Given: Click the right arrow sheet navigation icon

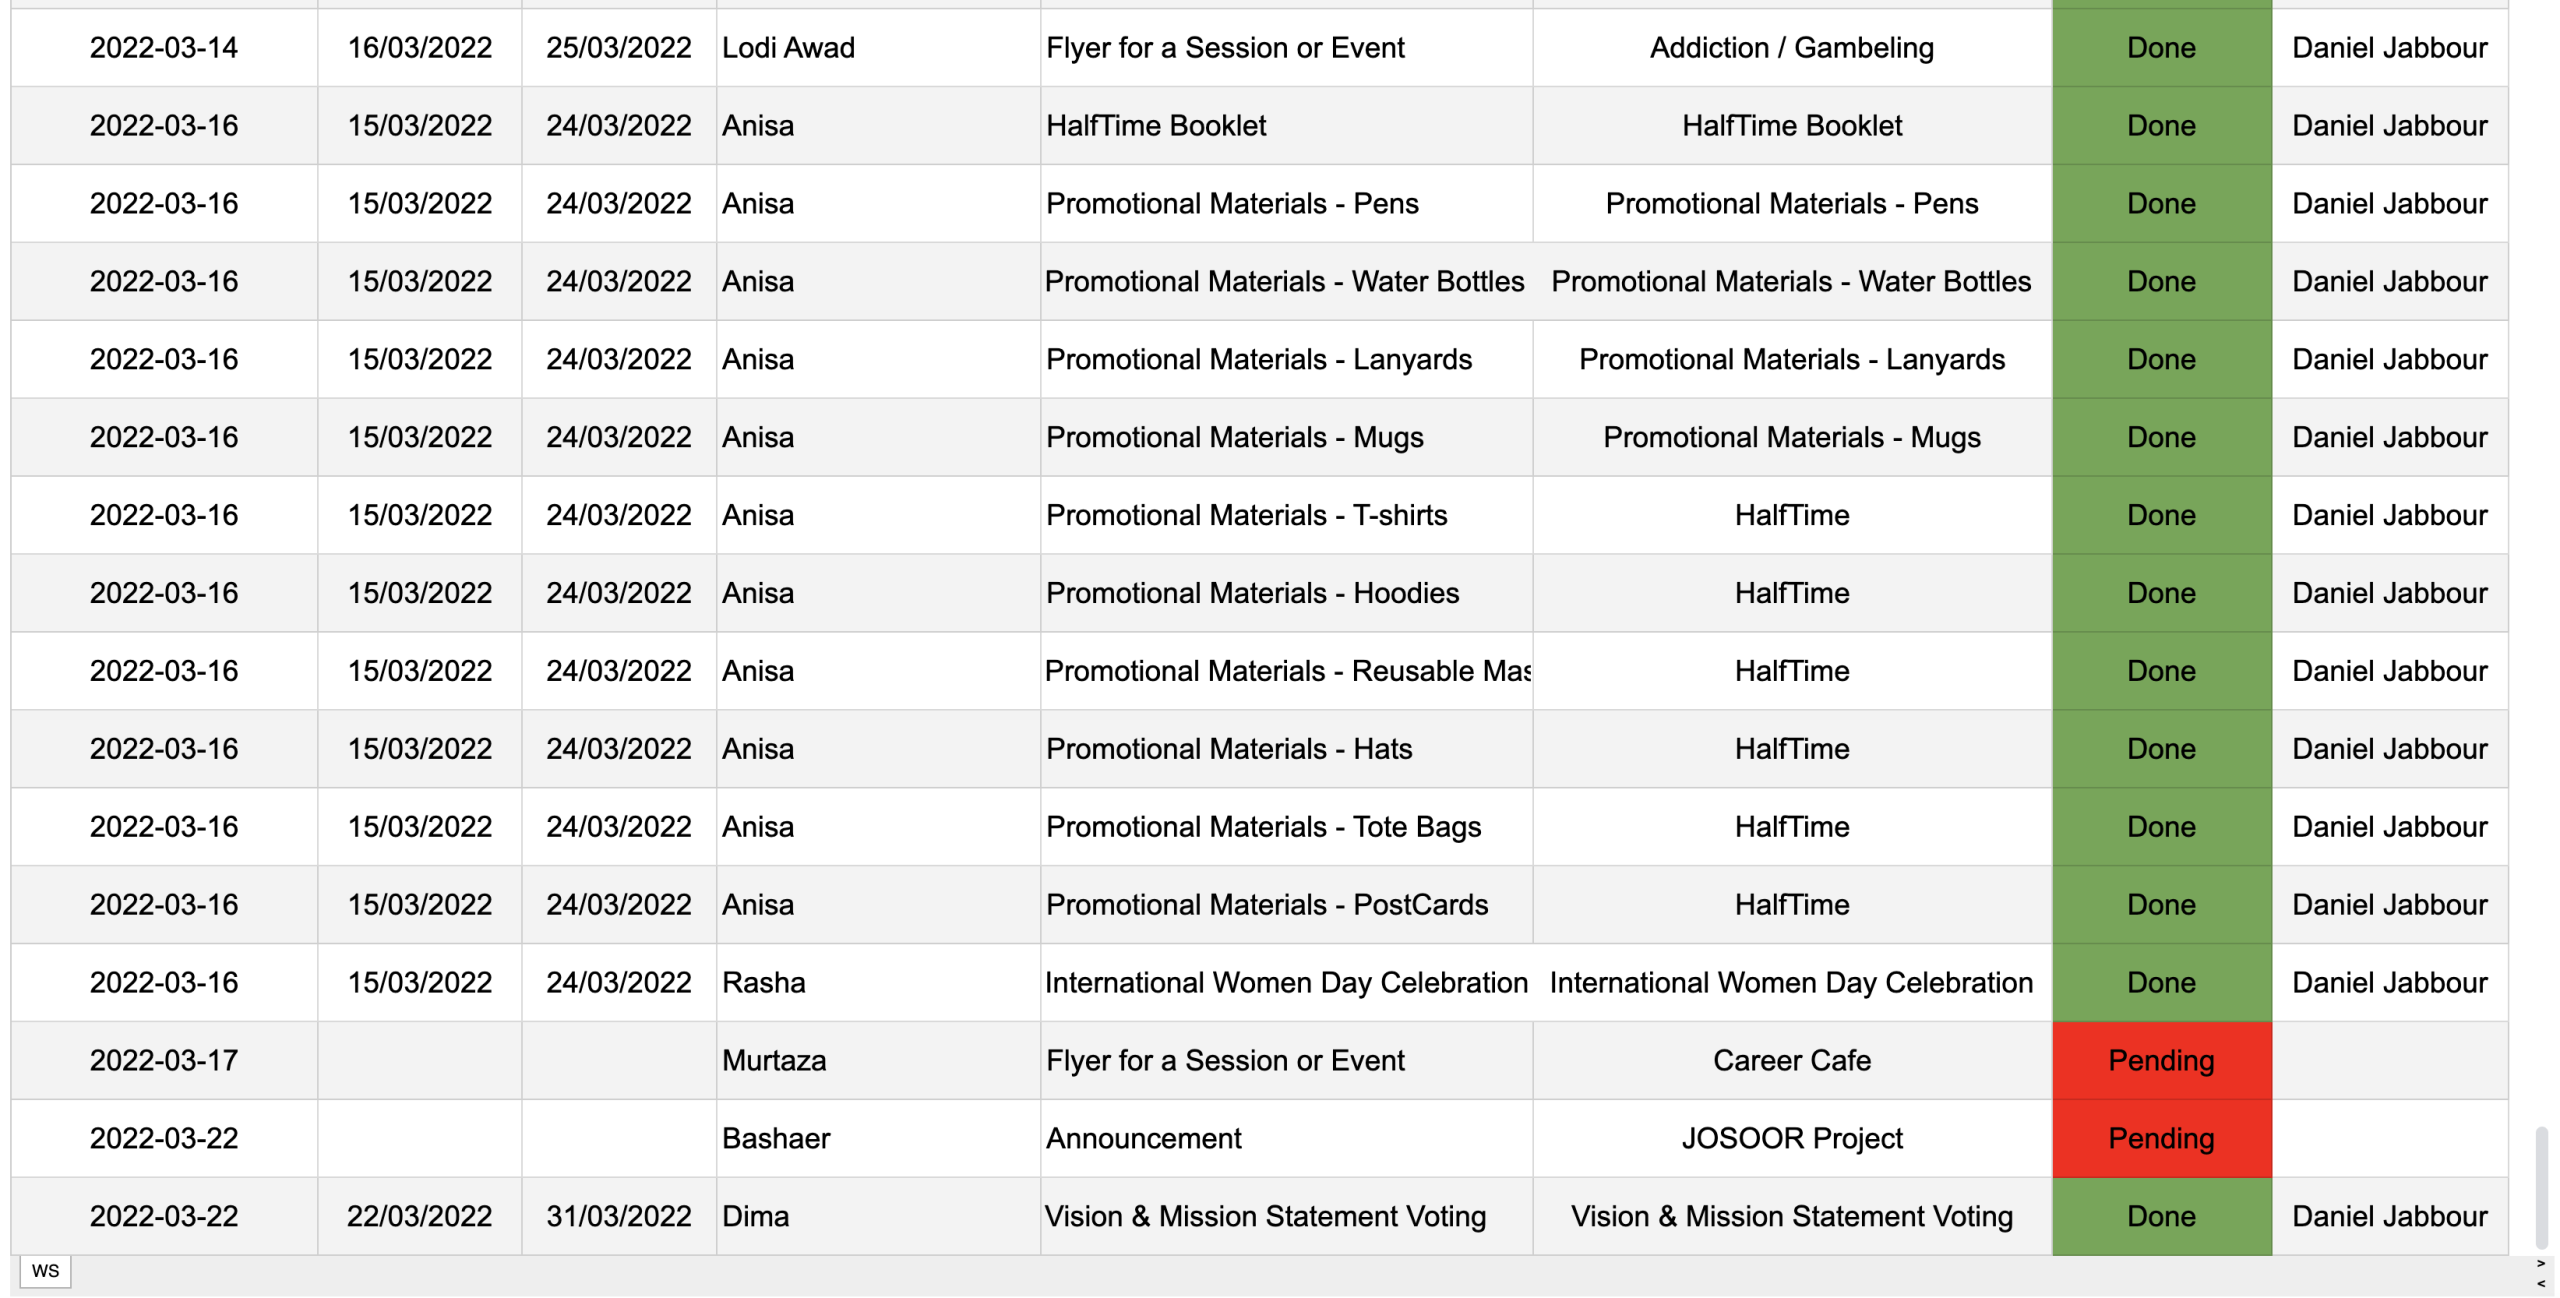Looking at the screenshot, I should (2541, 1264).
